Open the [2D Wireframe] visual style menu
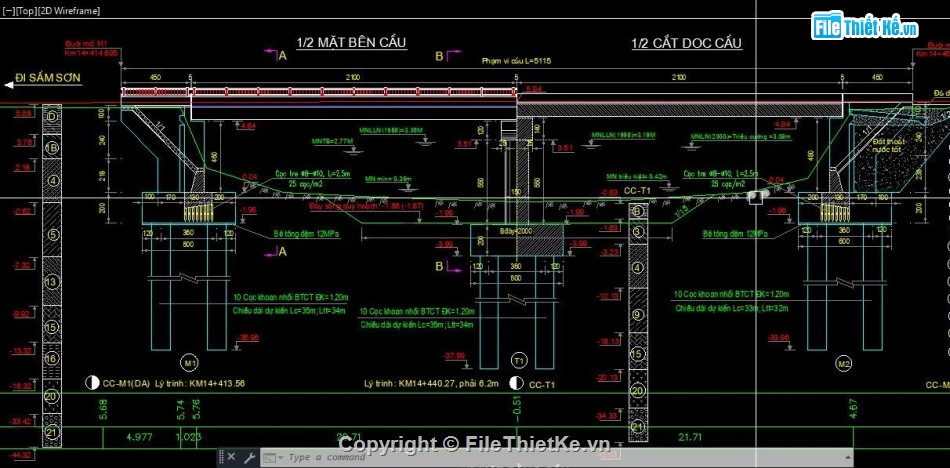The height and width of the screenshot is (468, 950). click(x=69, y=11)
